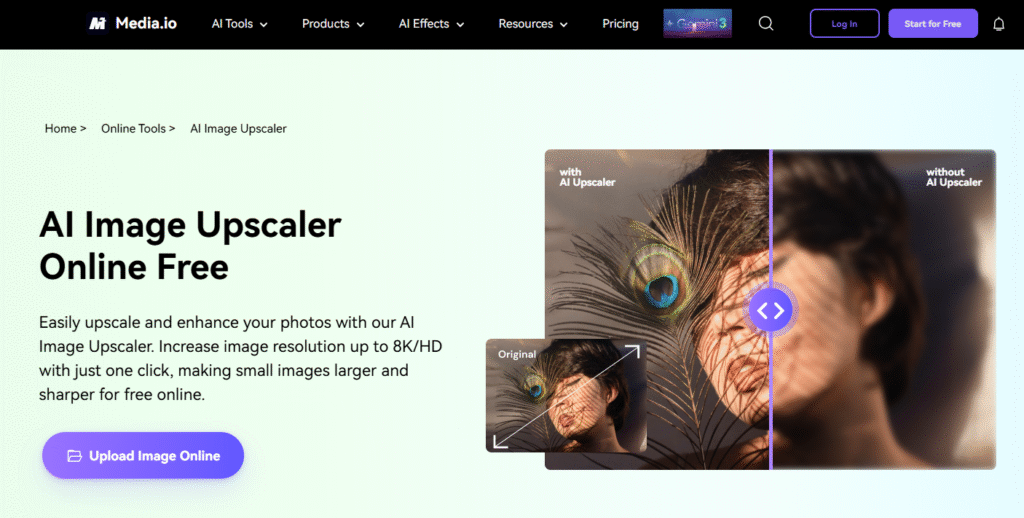Click the Gemini 3 promo banner

pyautogui.click(x=697, y=24)
